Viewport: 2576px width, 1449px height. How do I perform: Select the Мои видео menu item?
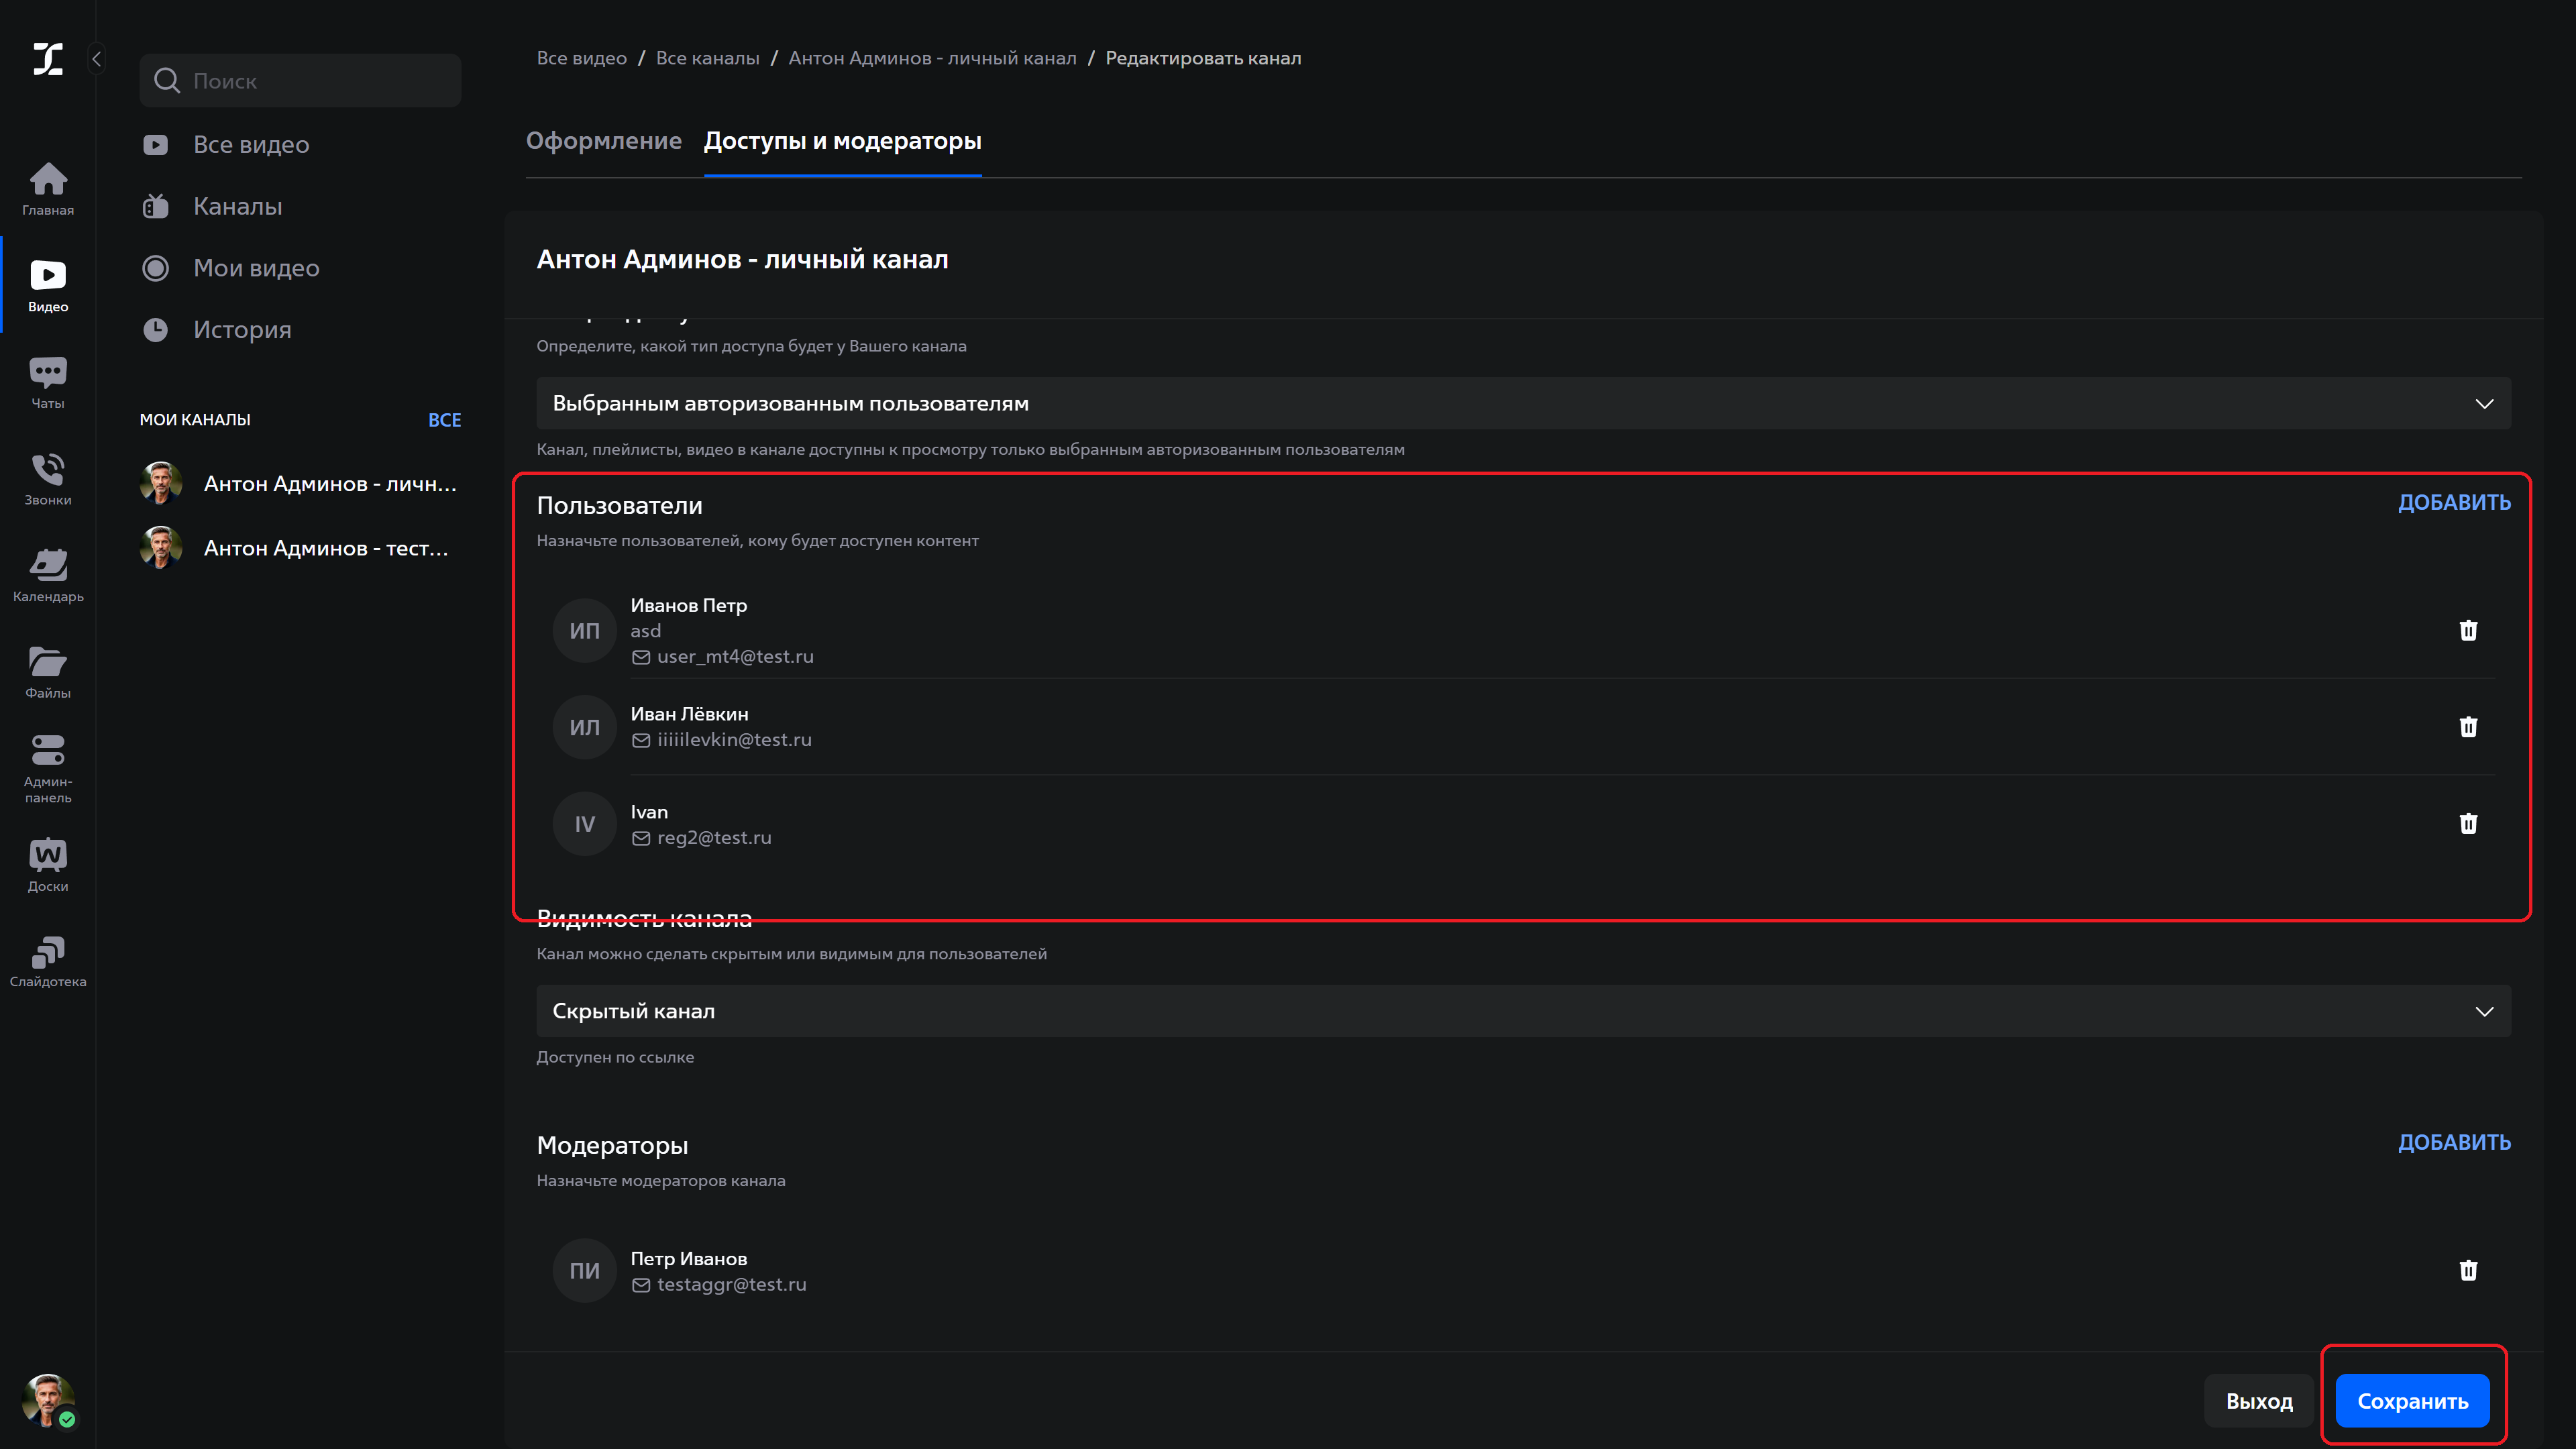tap(256, 268)
